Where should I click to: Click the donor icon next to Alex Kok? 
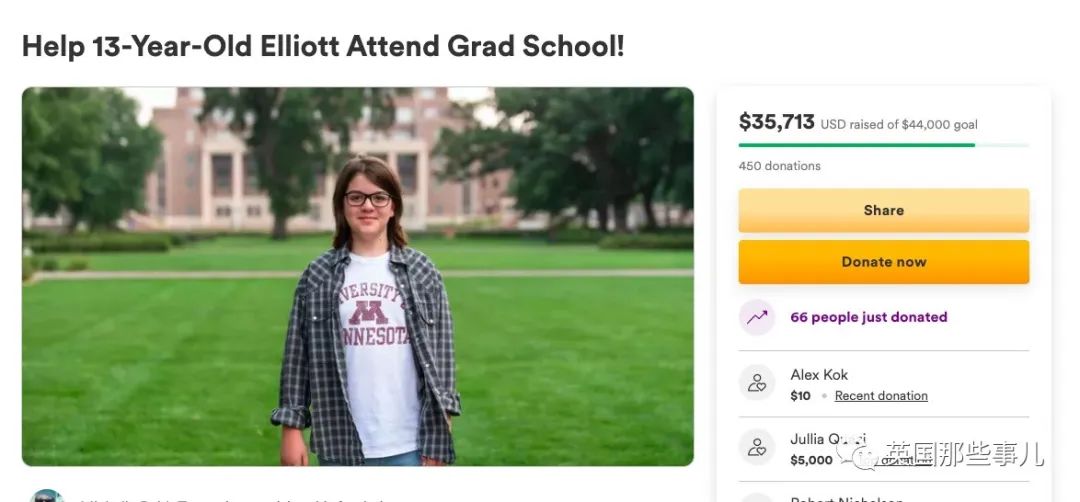[757, 384]
